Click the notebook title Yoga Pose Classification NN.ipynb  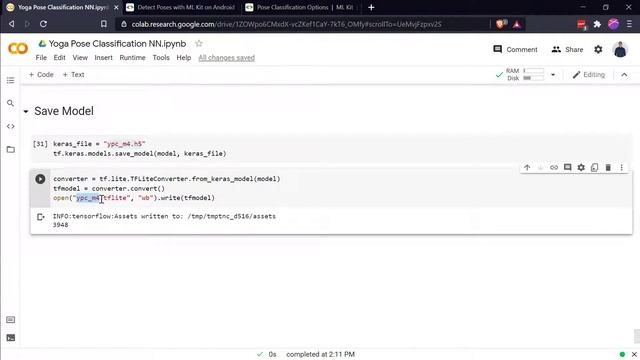click(x=117, y=43)
